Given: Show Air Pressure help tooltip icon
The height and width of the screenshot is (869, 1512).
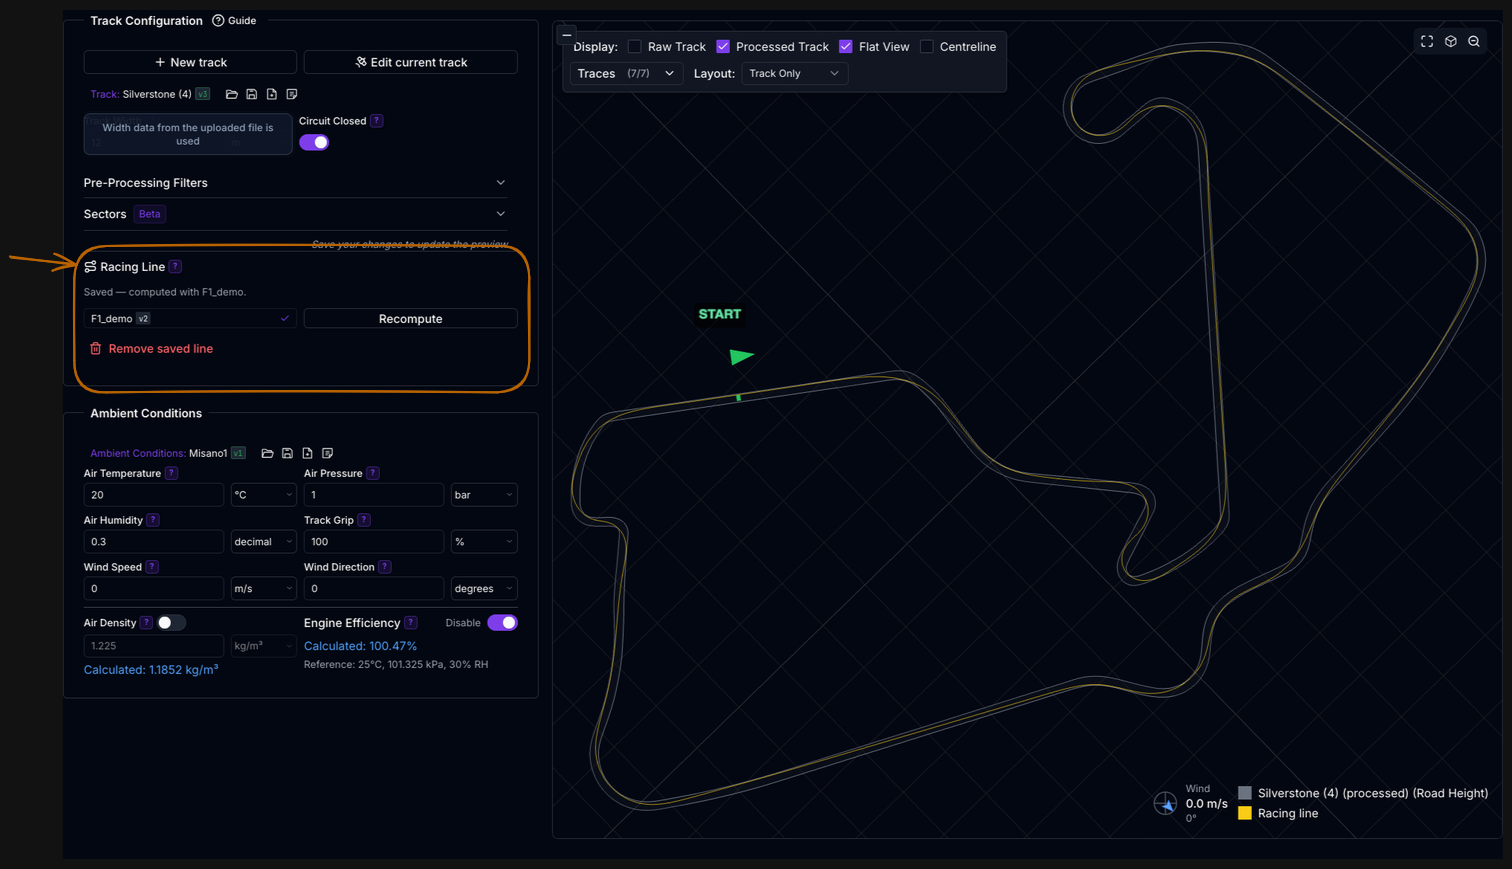Looking at the screenshot, I should [x=373, y=473].
